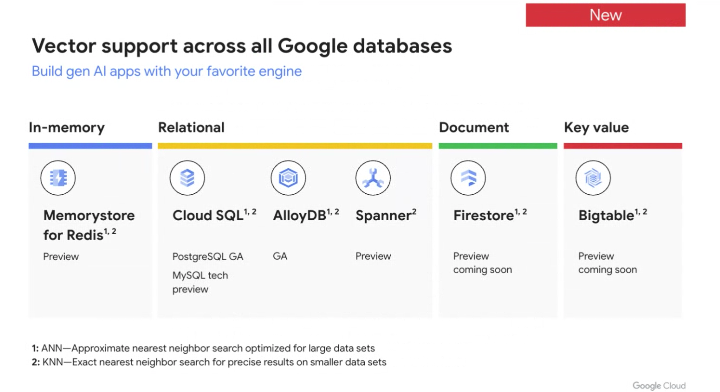Click the Memorystore for Redis icon
This screenshot has width=720, height=392.
(58, 178)
